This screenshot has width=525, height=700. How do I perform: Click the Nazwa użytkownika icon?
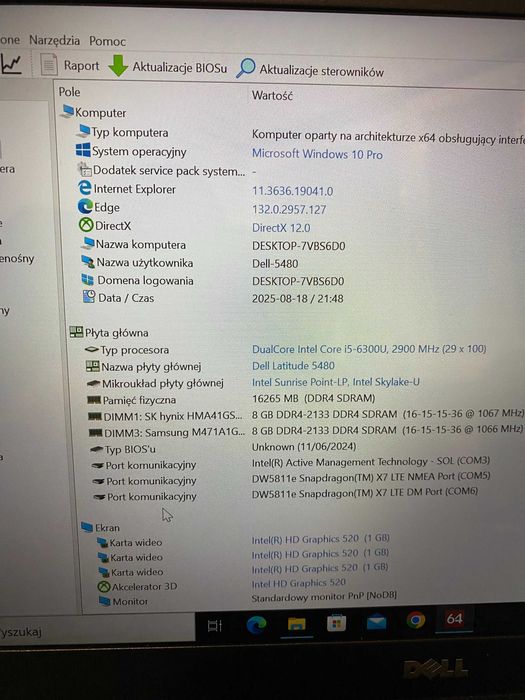coord(88,262)
